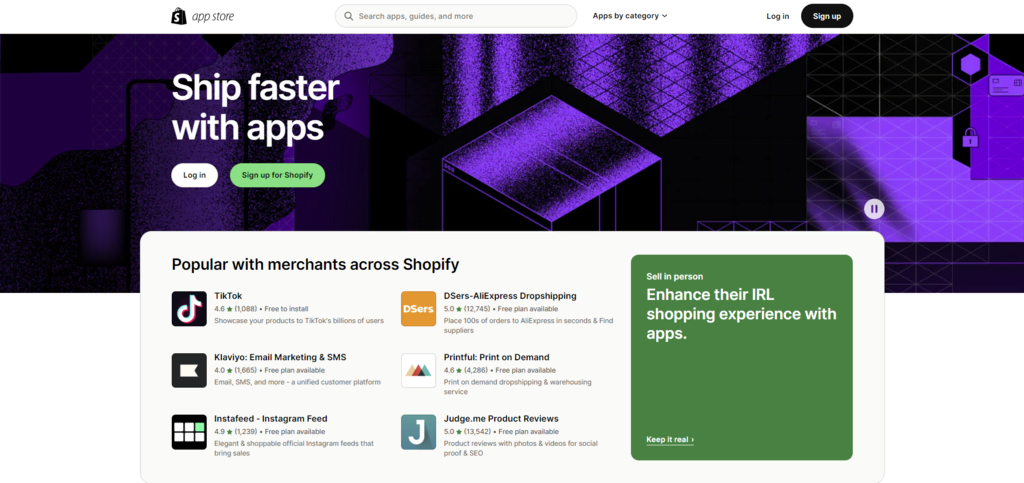The height and width of the screenshot is (483, 1024).
Task: Open the DSers orange app icon
Action: point(419,309)
